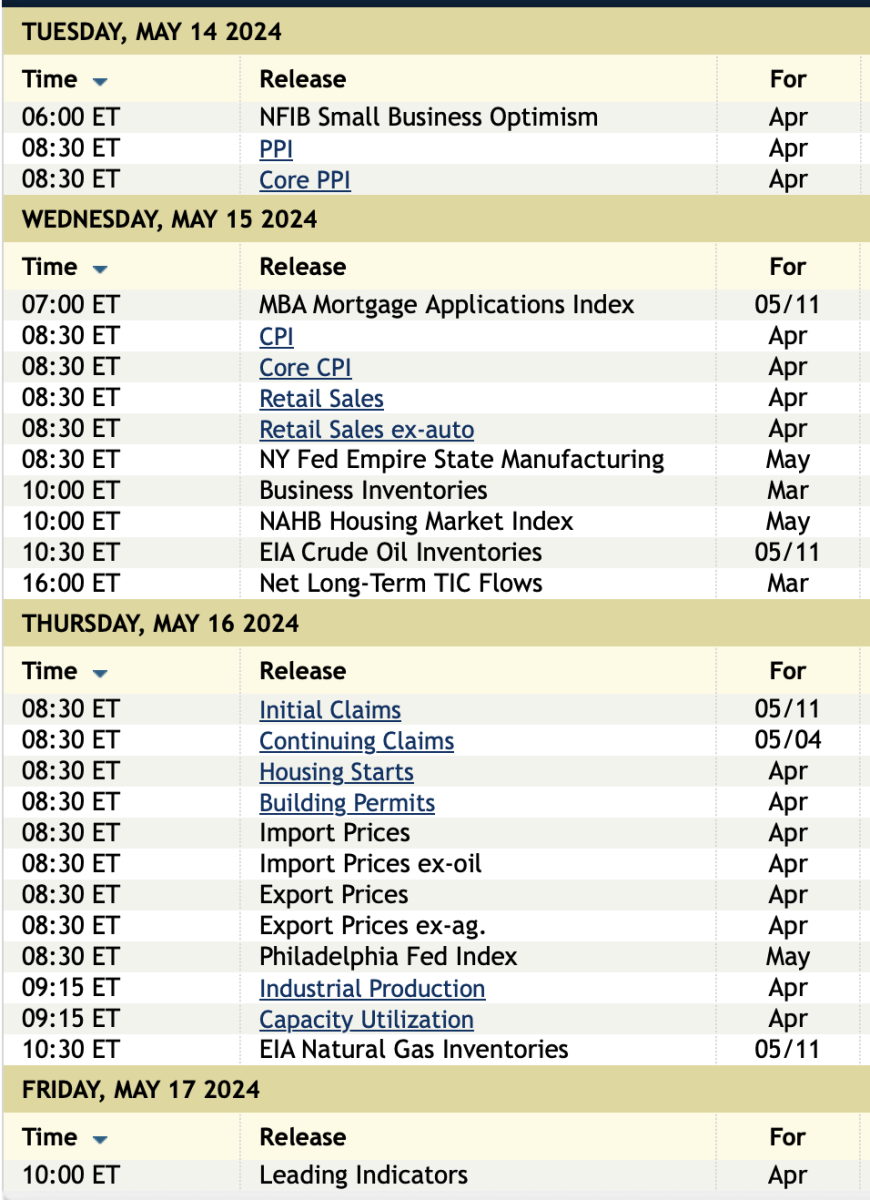
Task: Open the PPI release link
Action: [276, 149]
